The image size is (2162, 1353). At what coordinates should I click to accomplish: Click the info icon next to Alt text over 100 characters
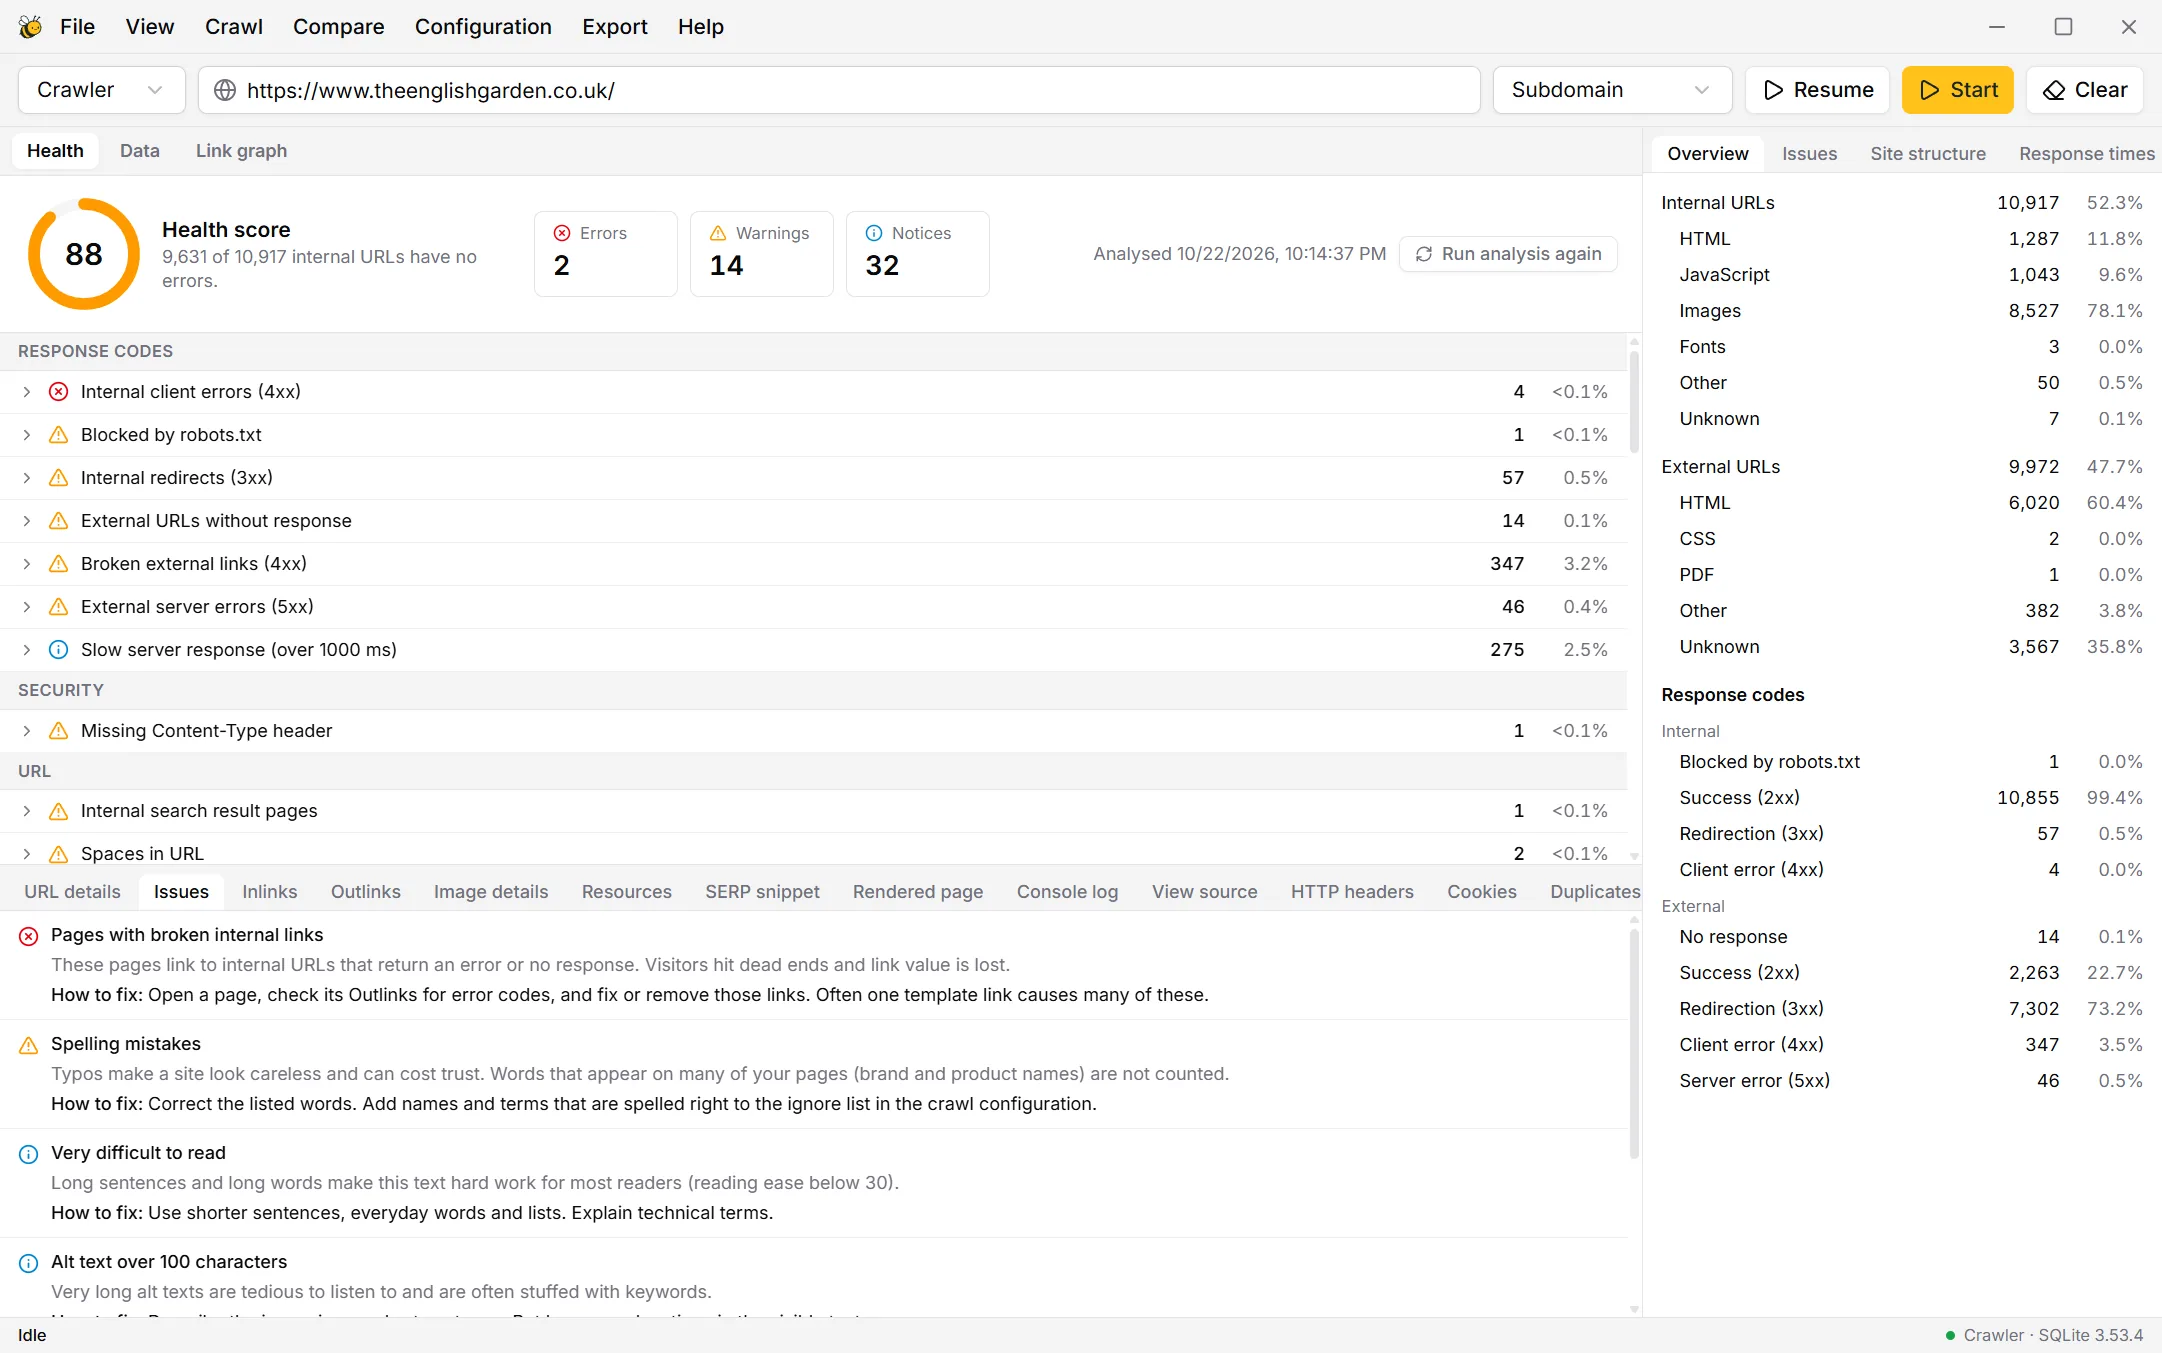click(x=29, y=1263)
